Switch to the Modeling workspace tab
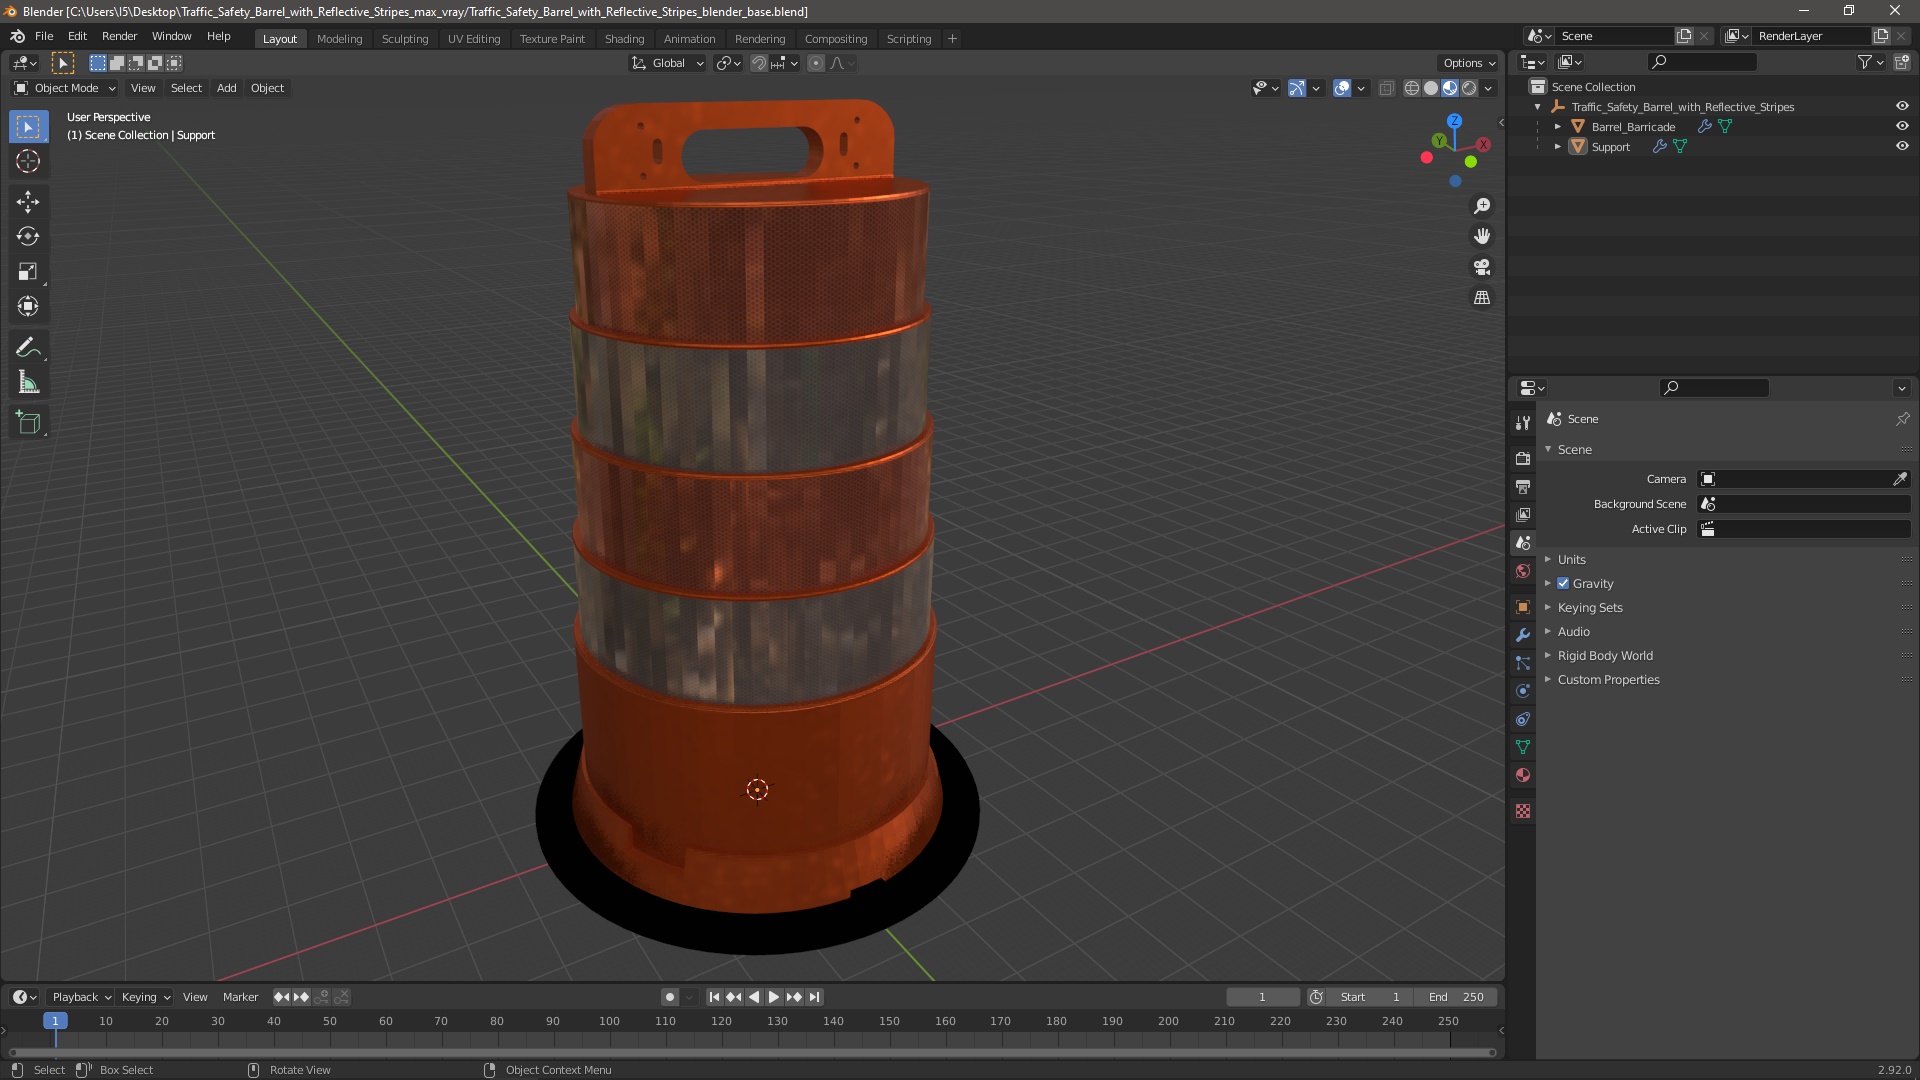 (339, 39)
